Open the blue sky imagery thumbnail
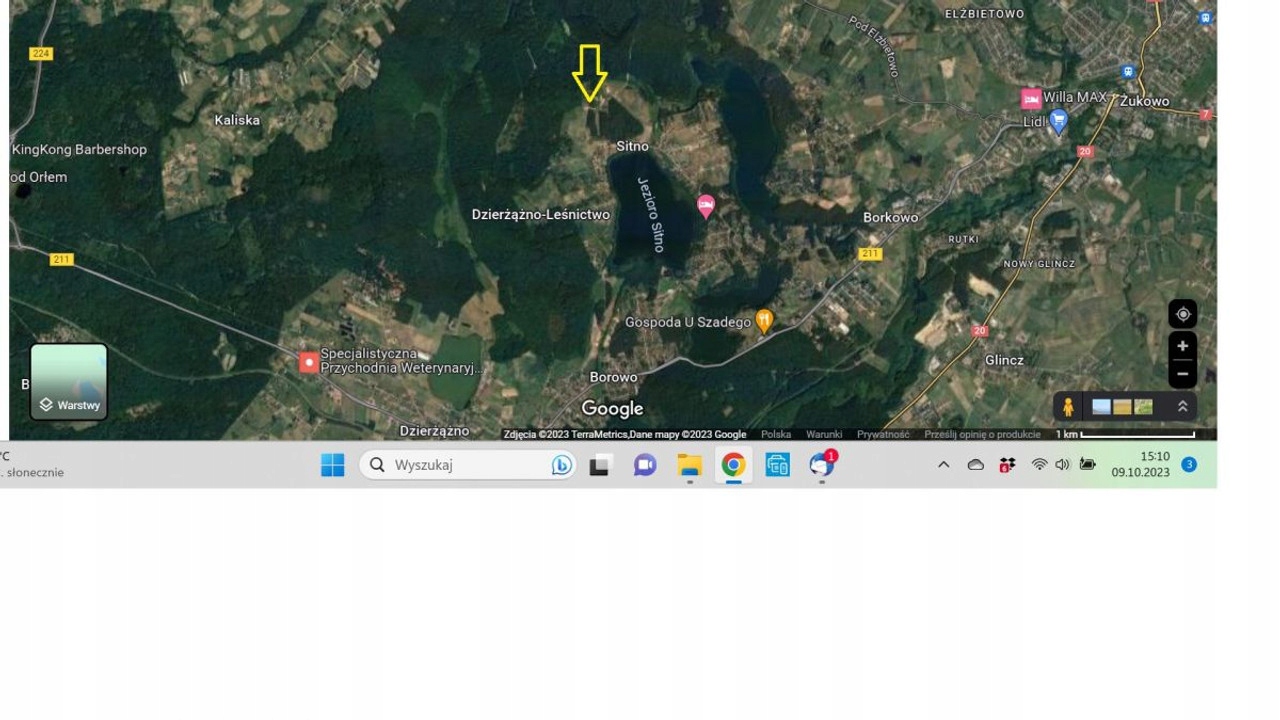Screen dimensions: 1280x720 (1101, 407)
